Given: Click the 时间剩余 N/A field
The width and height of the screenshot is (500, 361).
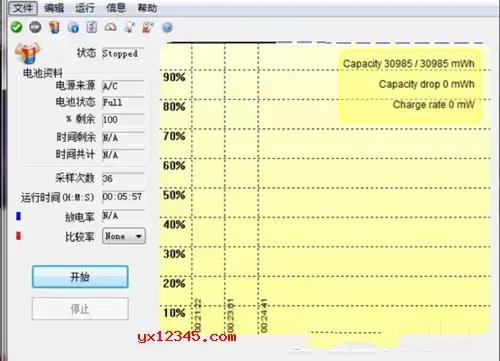Looking at the screenshot, I should [123, 137].
